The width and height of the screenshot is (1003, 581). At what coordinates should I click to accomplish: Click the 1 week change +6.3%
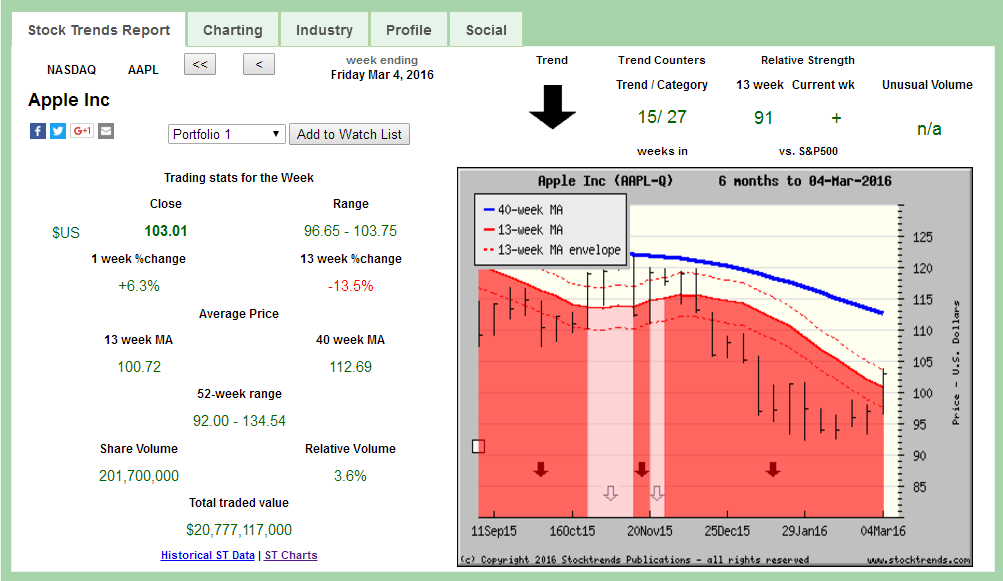[139, 286]
